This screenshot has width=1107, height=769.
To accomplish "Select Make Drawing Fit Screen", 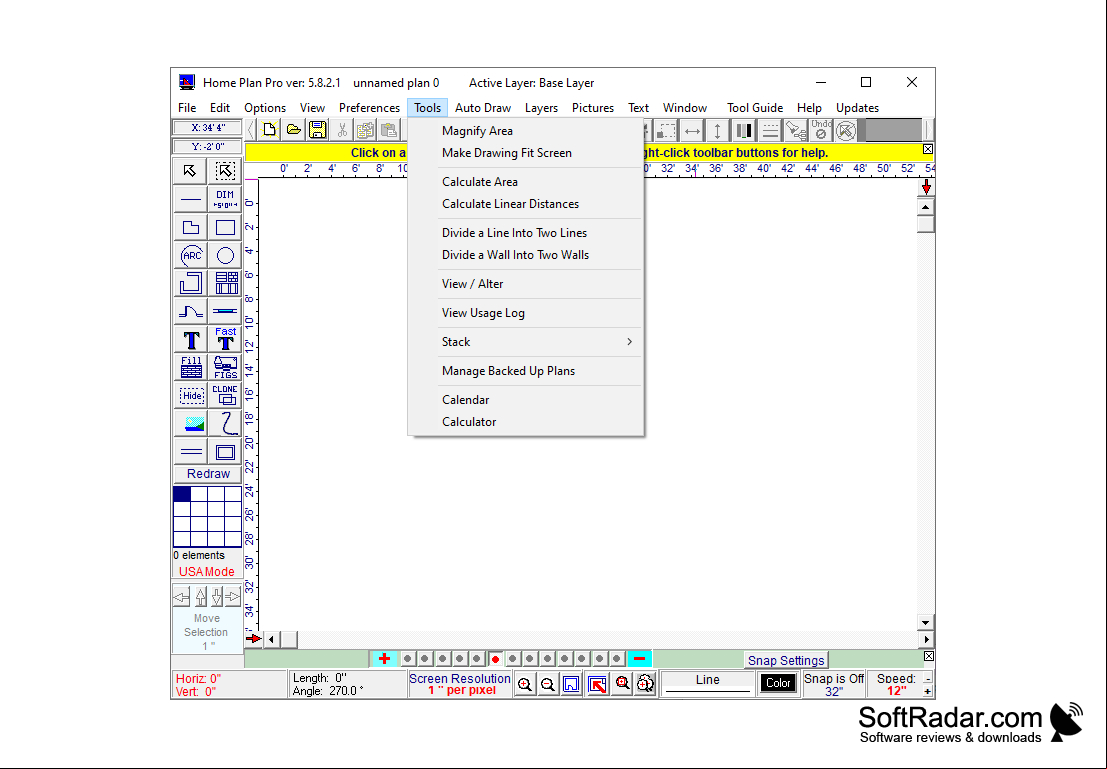I will coord(507,153).
